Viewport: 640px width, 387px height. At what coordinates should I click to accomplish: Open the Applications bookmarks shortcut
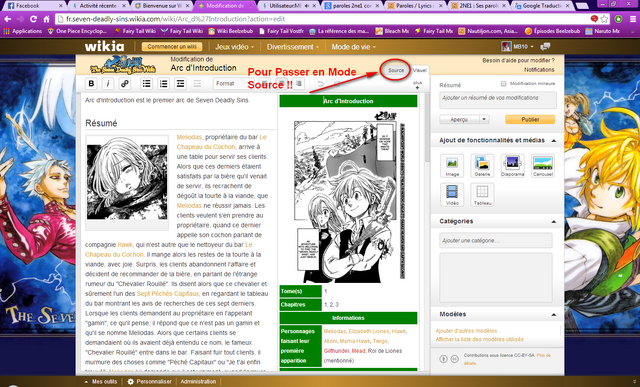[22, 31]
